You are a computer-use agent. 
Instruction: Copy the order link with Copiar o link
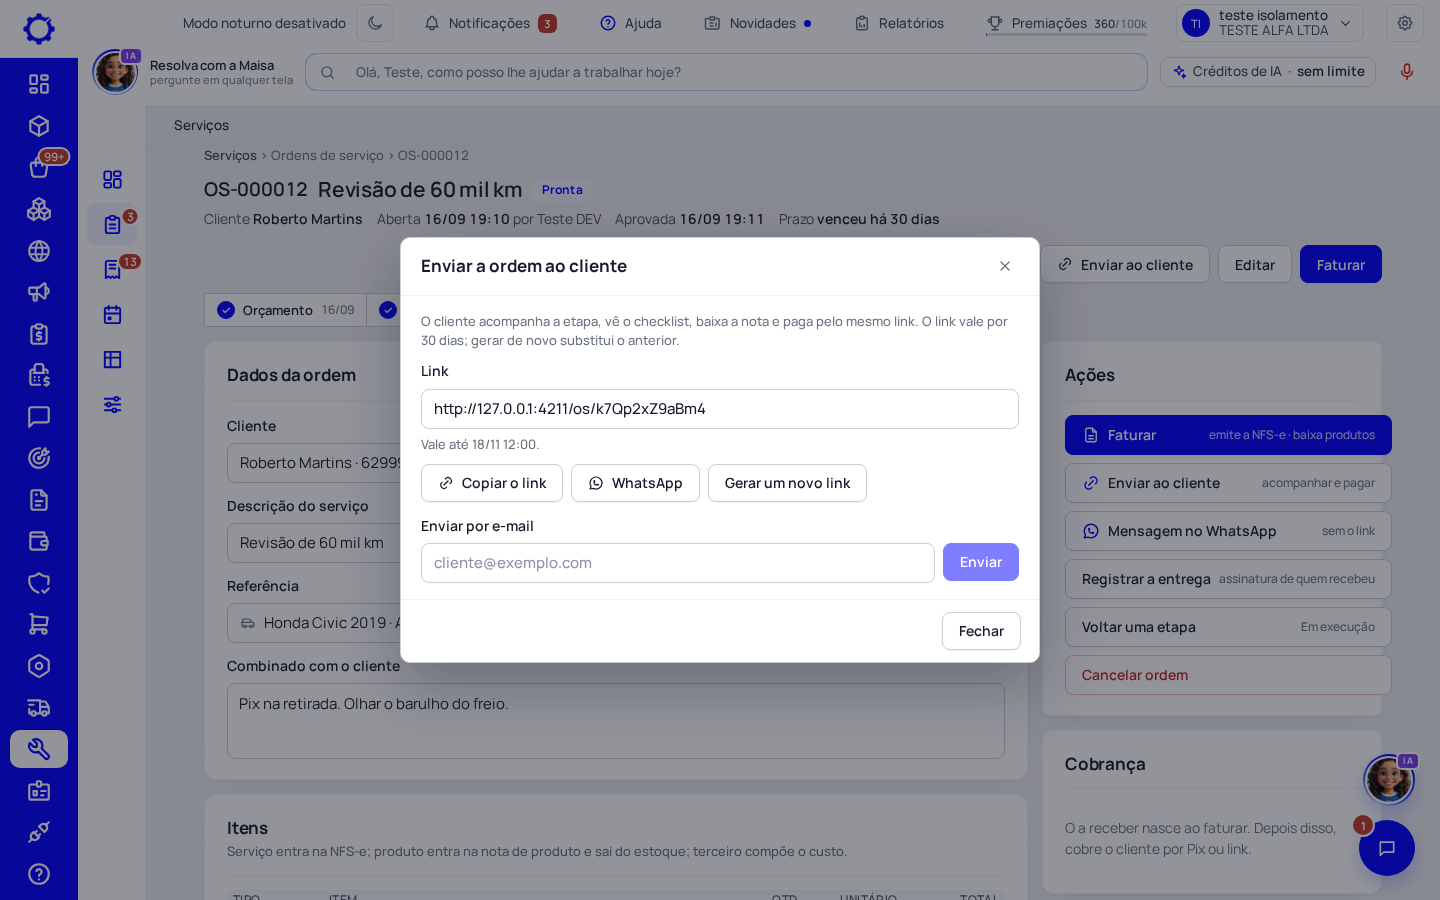tap(492, 483)
